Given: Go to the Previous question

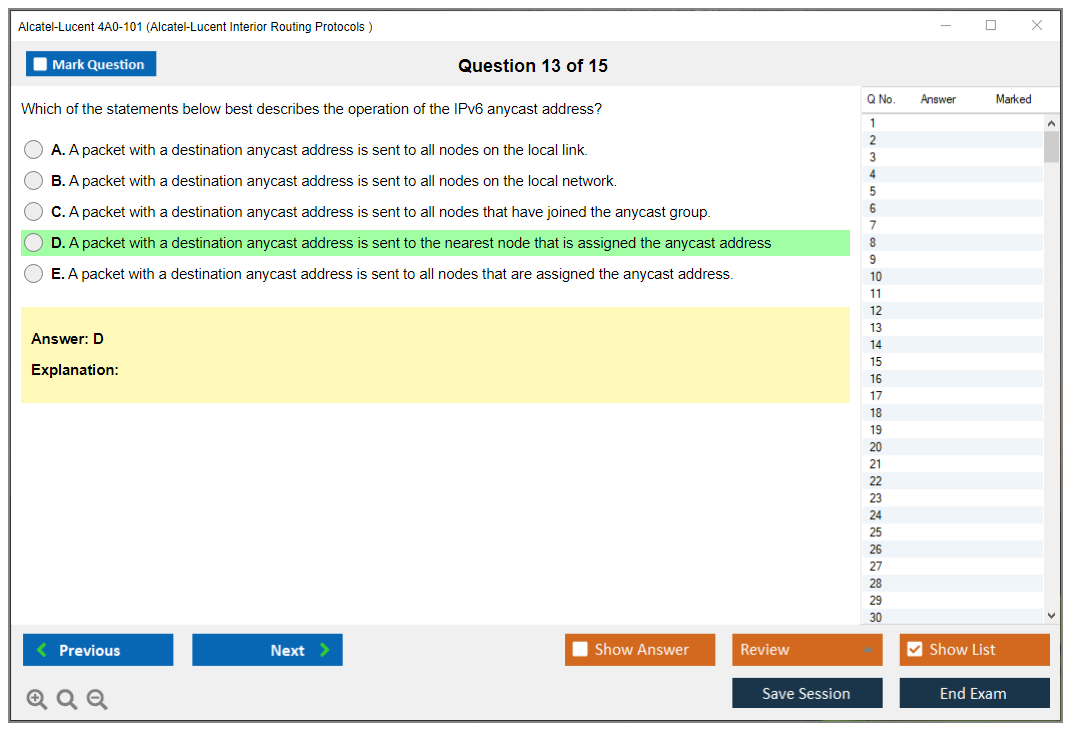Looking at the screenshot, I should (x=98, y=650).
